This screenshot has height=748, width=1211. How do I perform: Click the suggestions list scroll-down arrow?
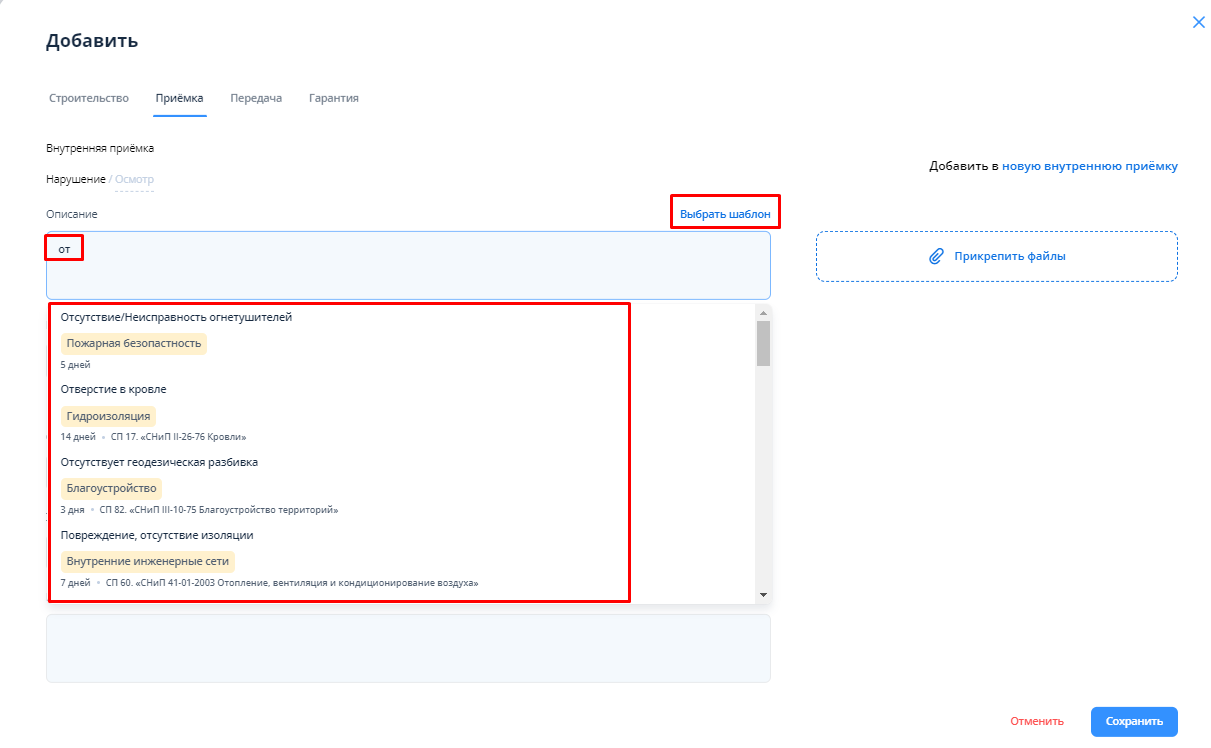(763, 595)
